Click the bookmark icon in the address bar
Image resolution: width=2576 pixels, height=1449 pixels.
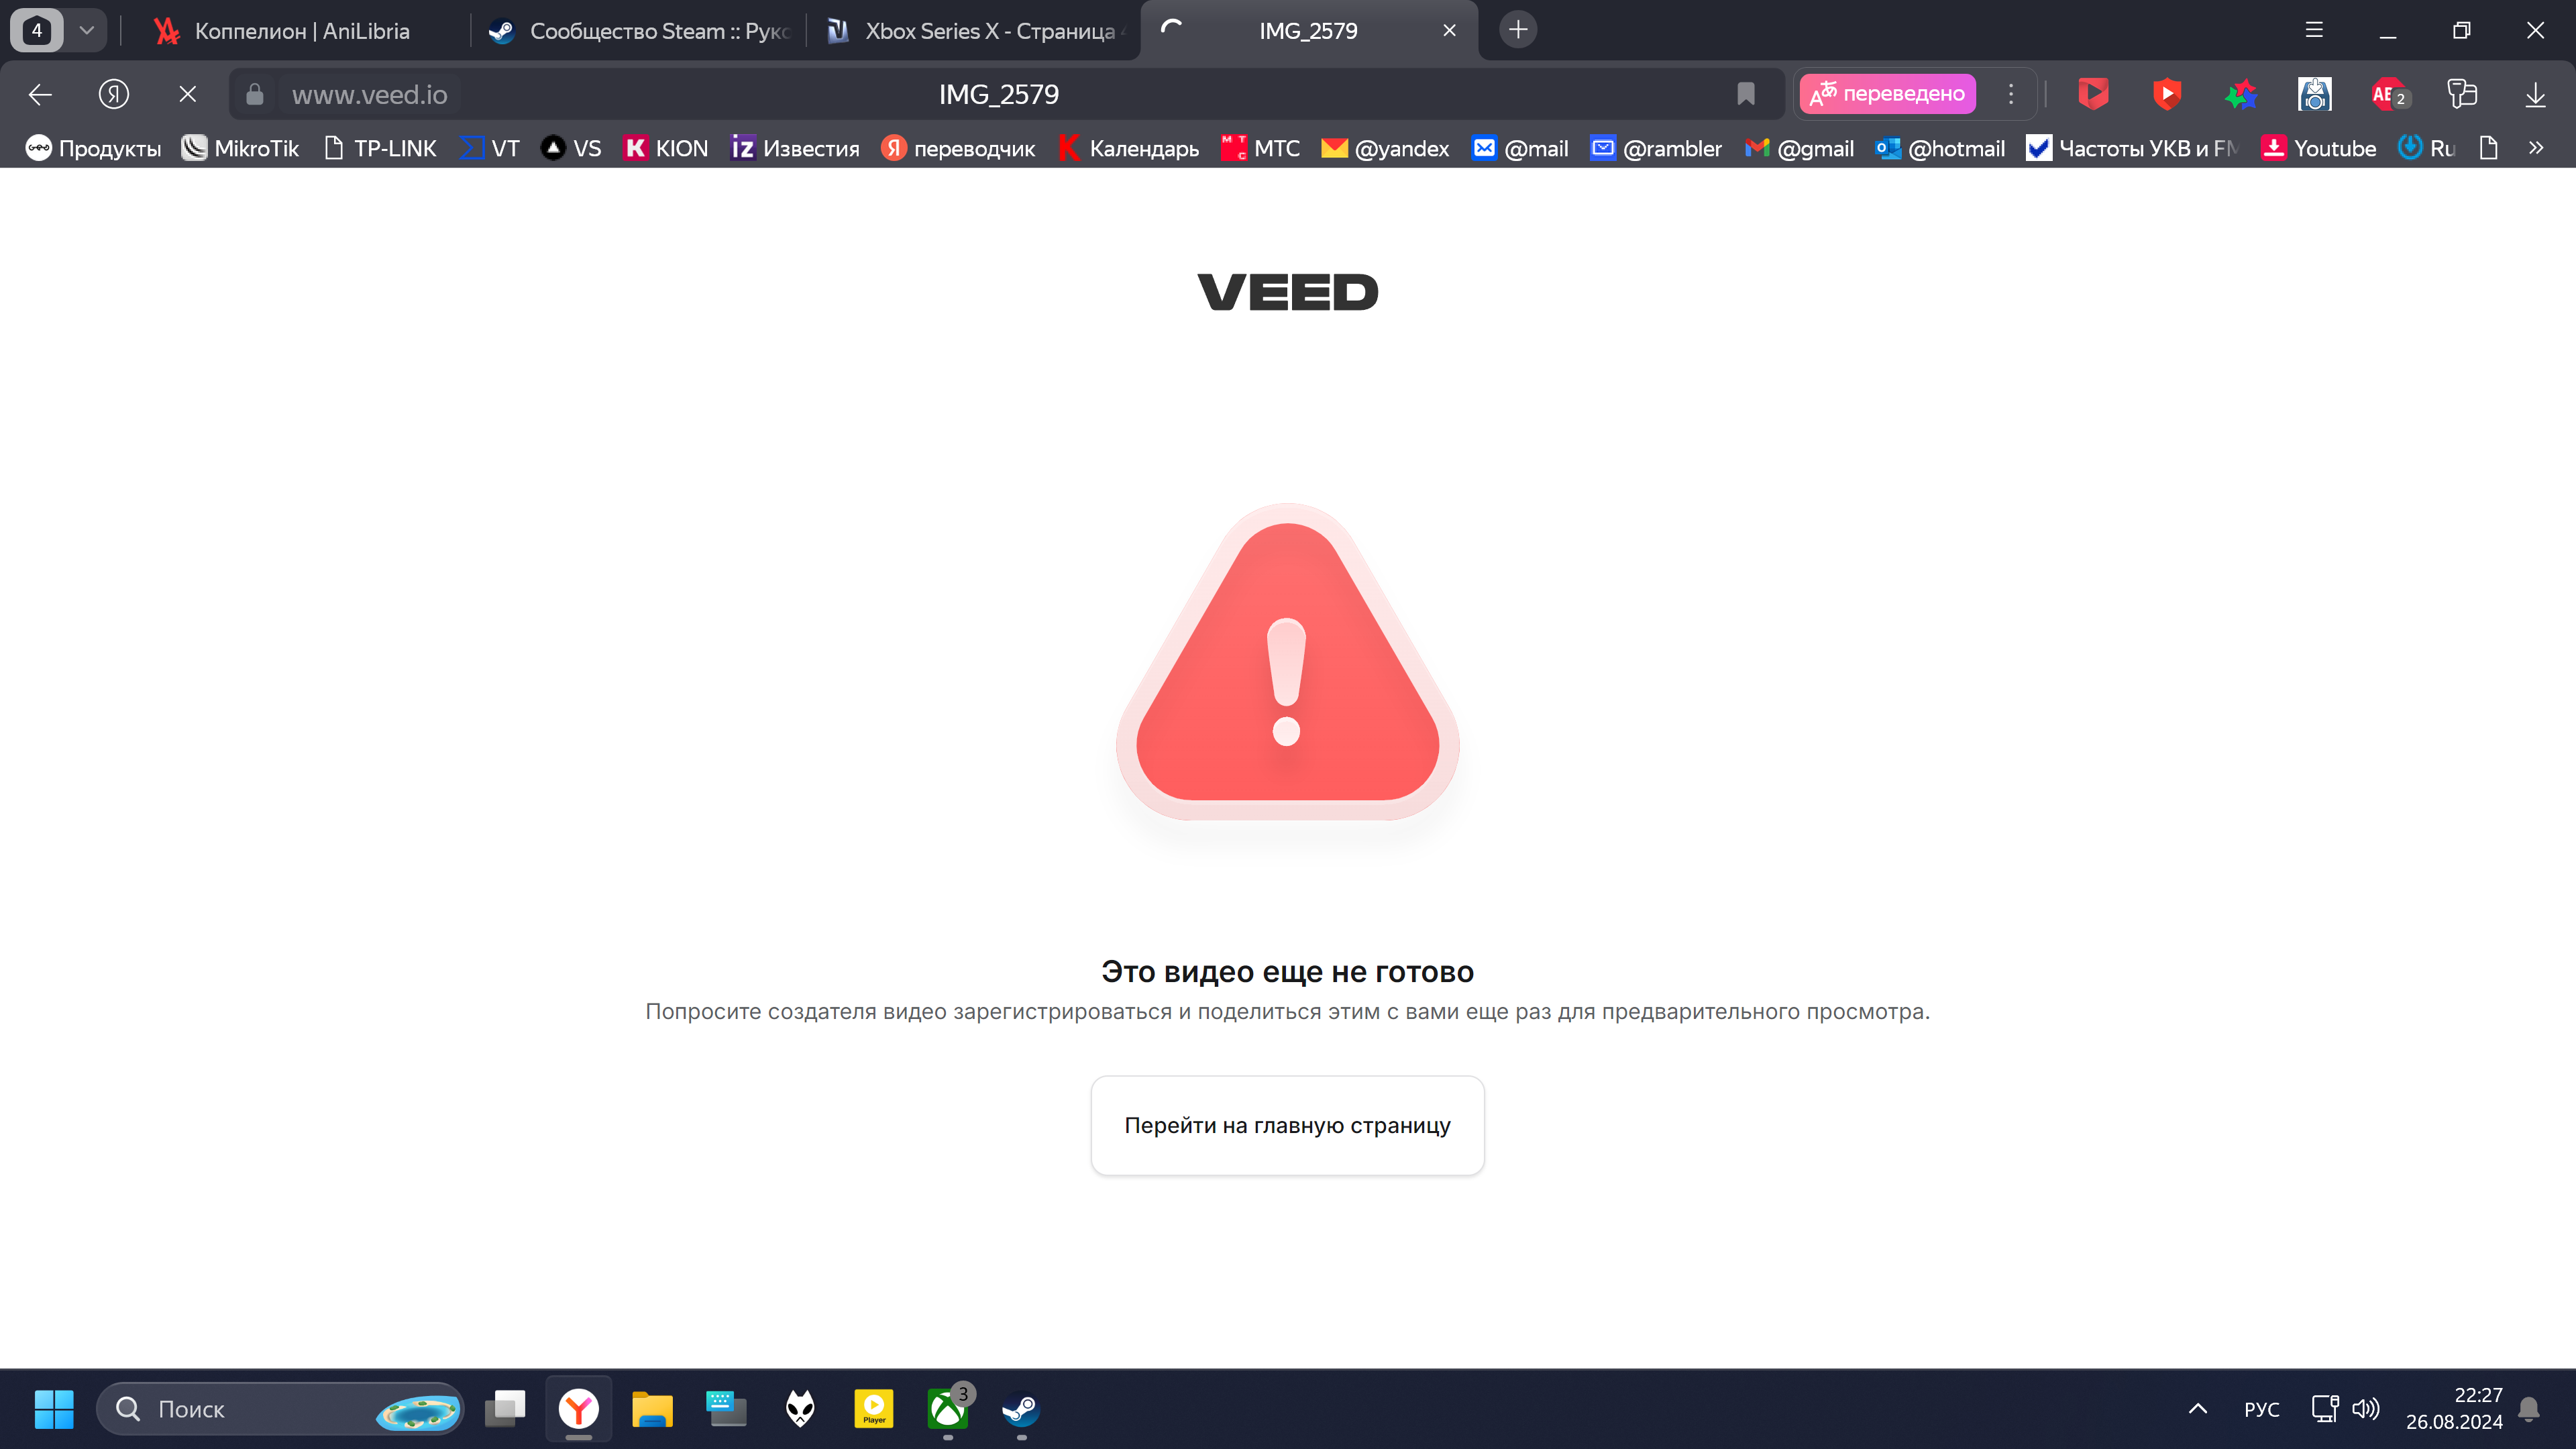[x=1746, y=94]
